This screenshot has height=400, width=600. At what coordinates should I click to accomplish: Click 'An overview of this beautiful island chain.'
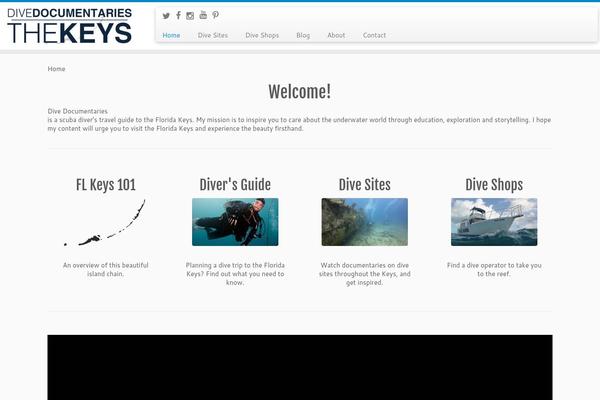[106, 269]
